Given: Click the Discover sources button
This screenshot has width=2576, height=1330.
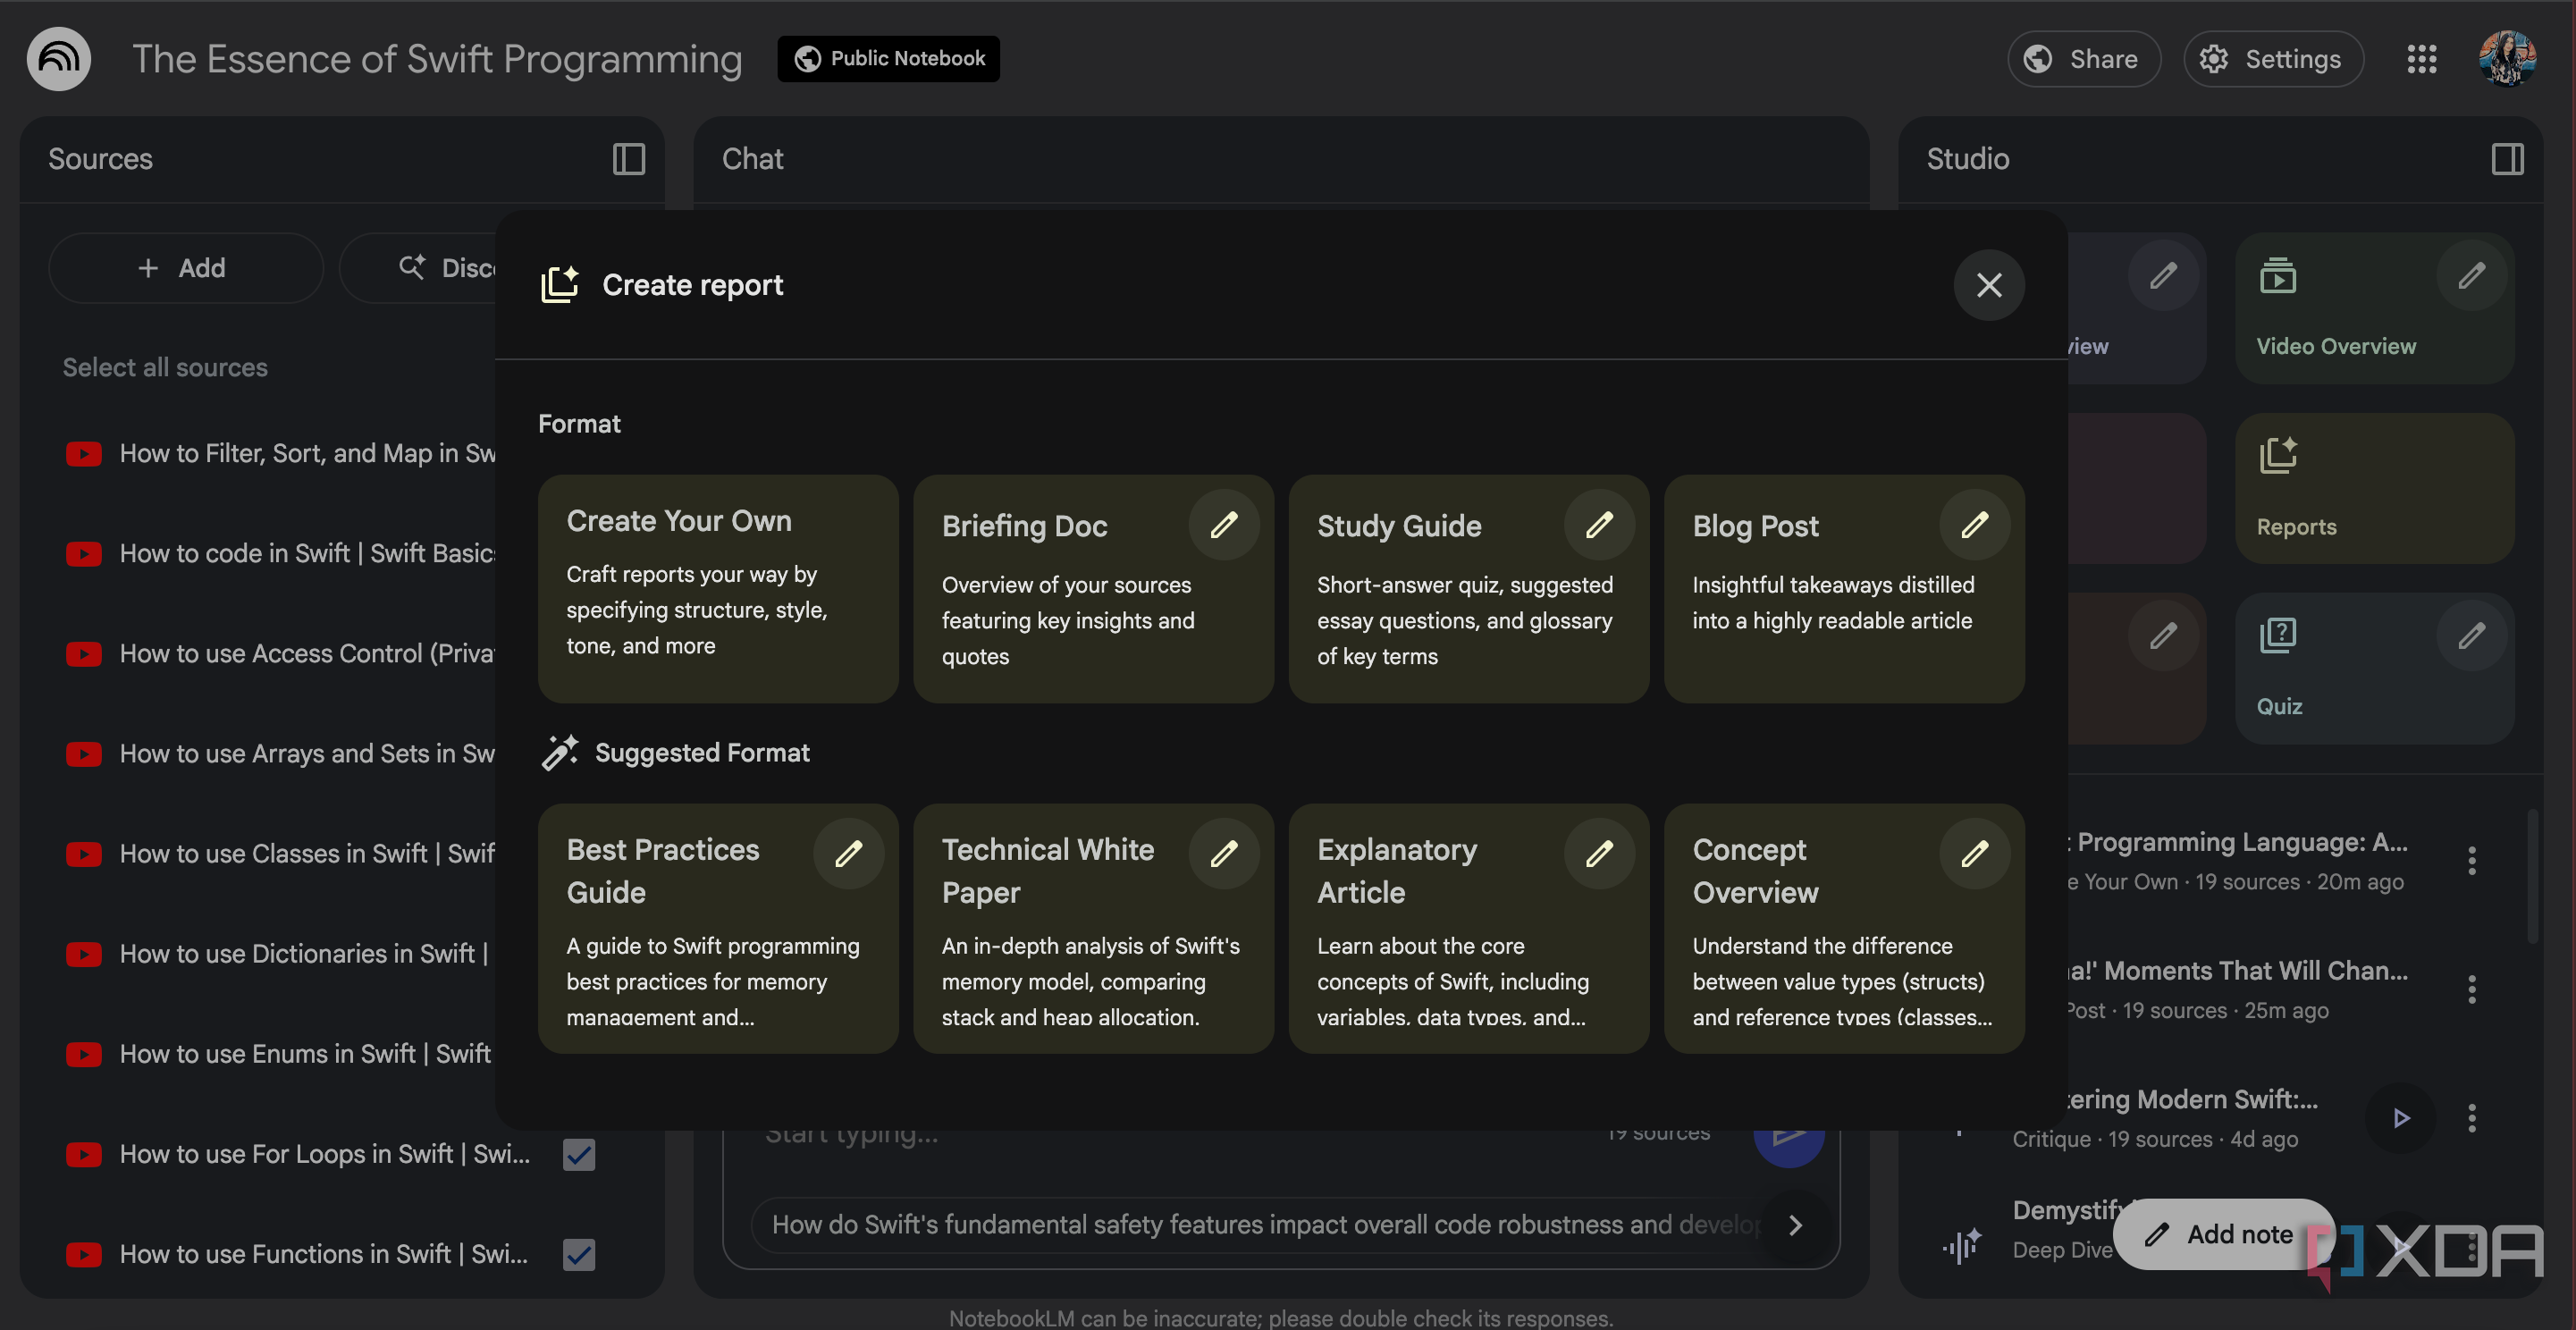Looking at the screenshot, I should (420, 268).
